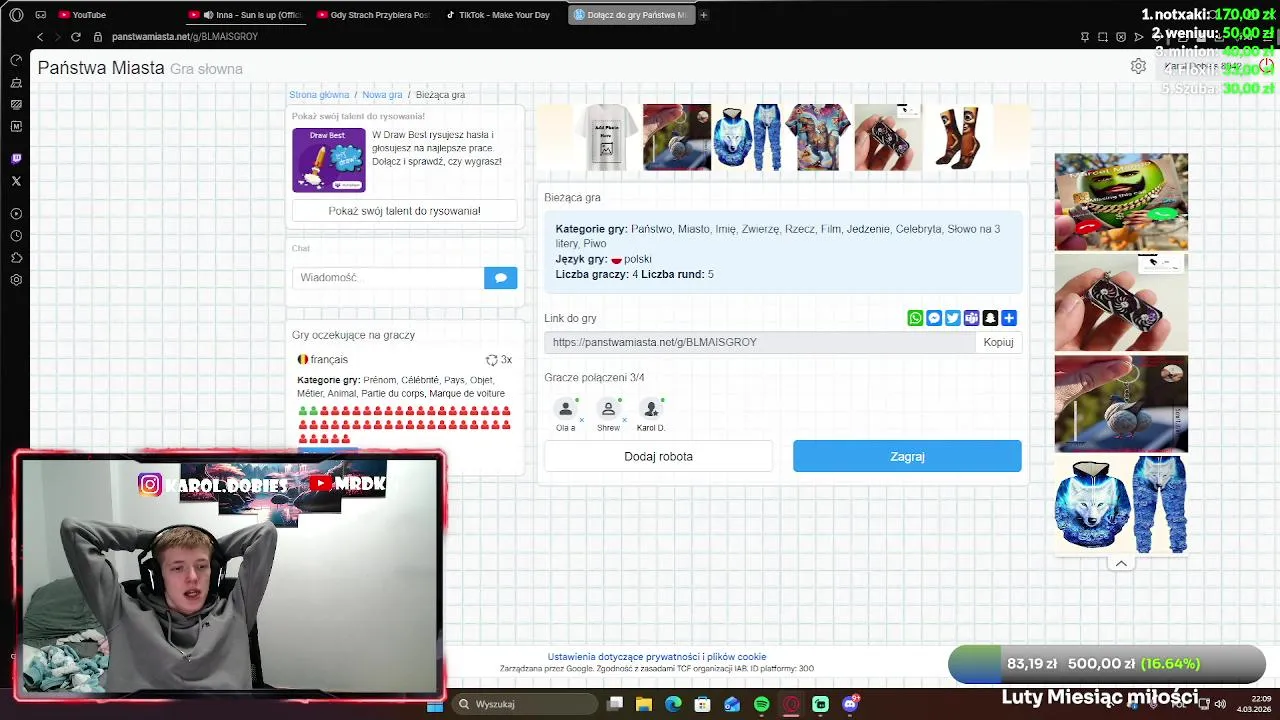The height and width of the screenshot is (720, 1280).
Task: Click the Kopiuj button for game link
Action: (x=998, y=342)
